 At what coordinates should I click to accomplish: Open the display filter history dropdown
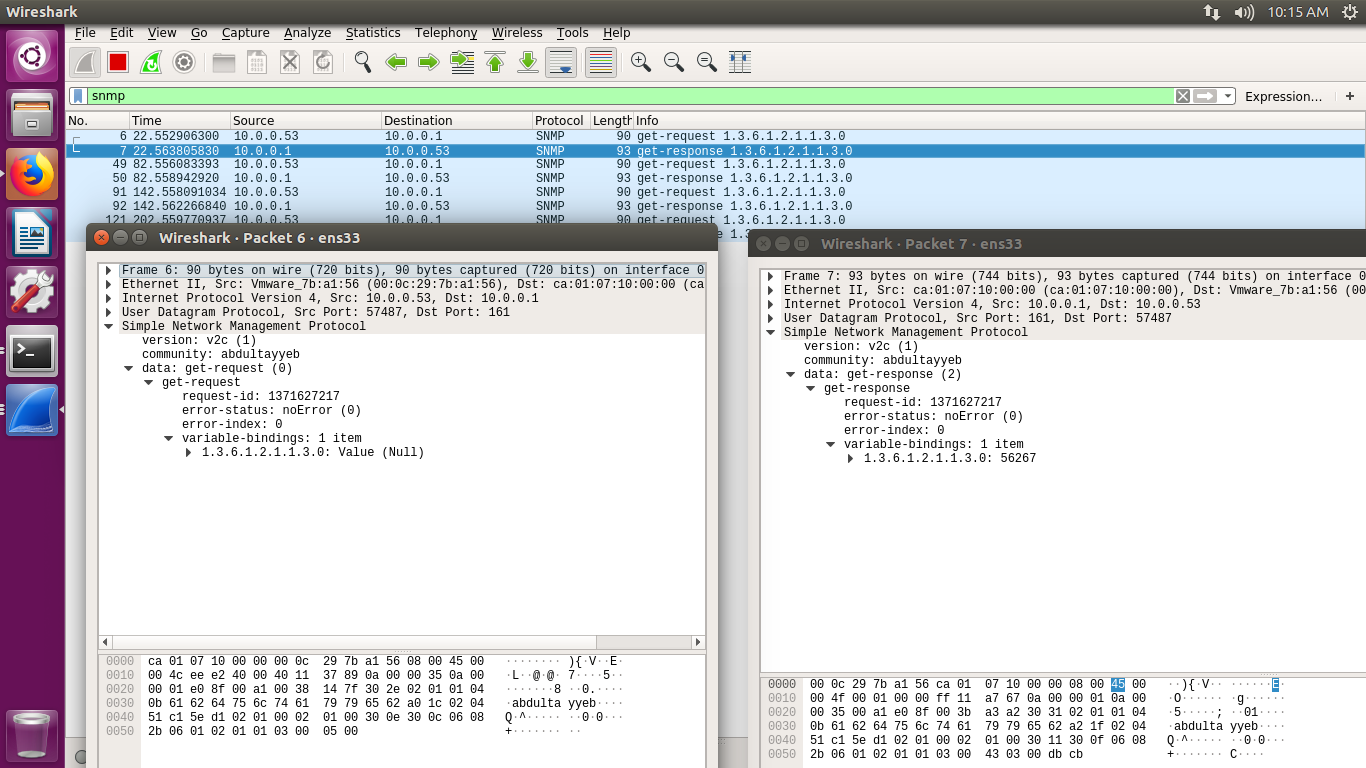click(1227, 96)
